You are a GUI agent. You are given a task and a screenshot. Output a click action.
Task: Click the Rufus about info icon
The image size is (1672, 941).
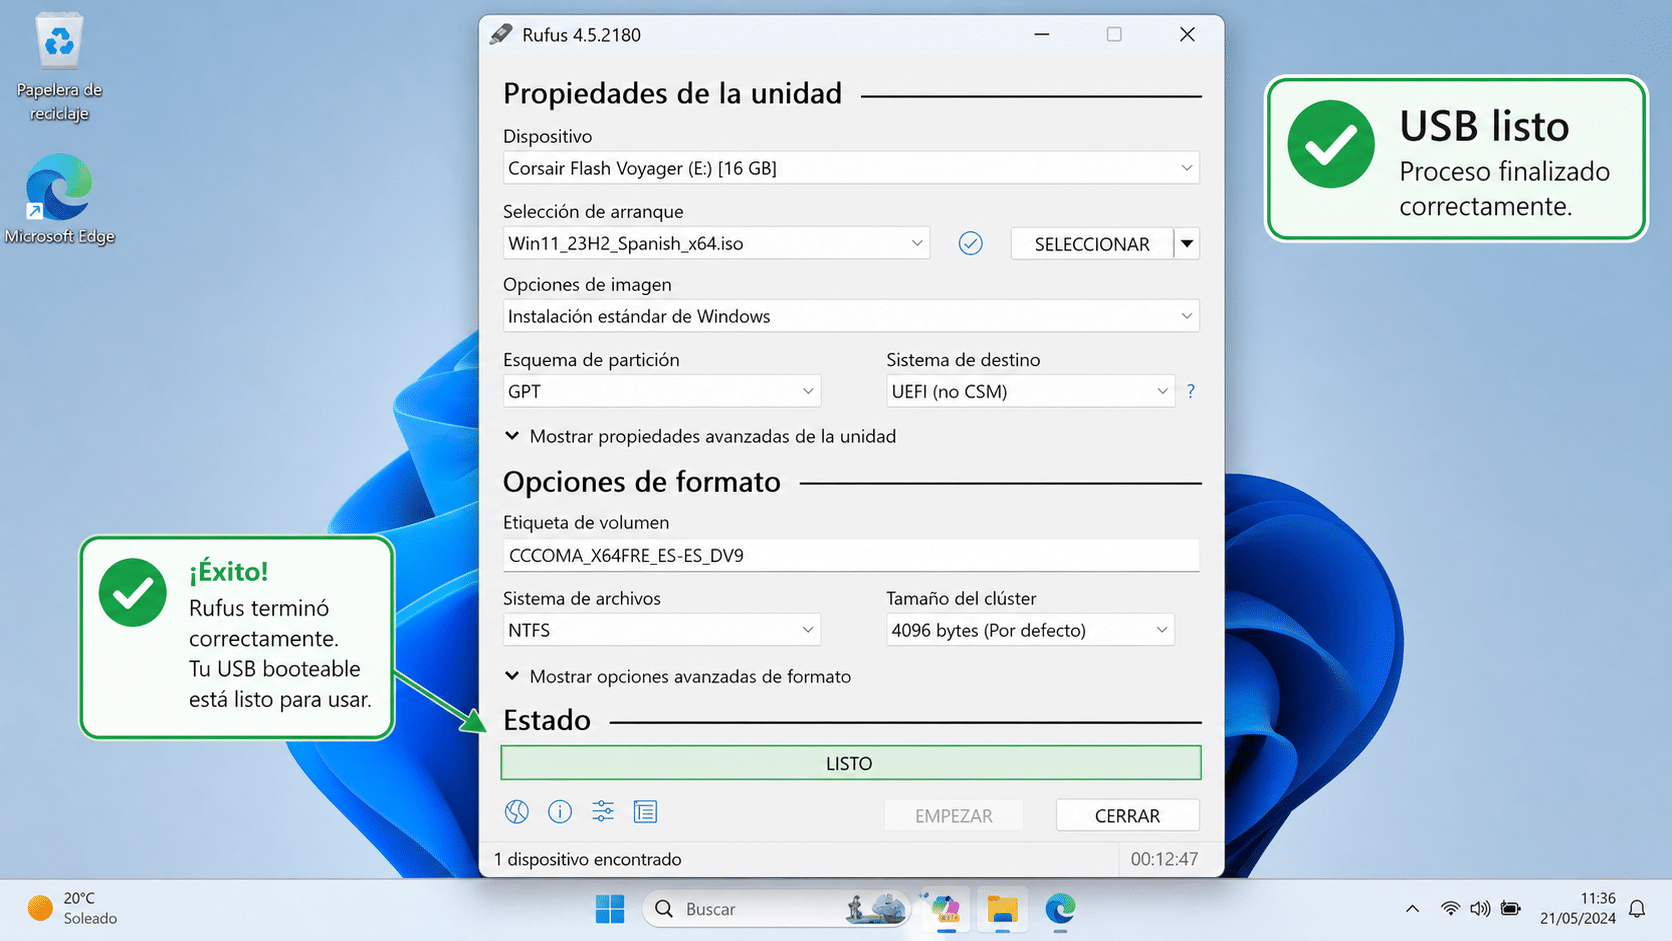click(x=560, y=812)
